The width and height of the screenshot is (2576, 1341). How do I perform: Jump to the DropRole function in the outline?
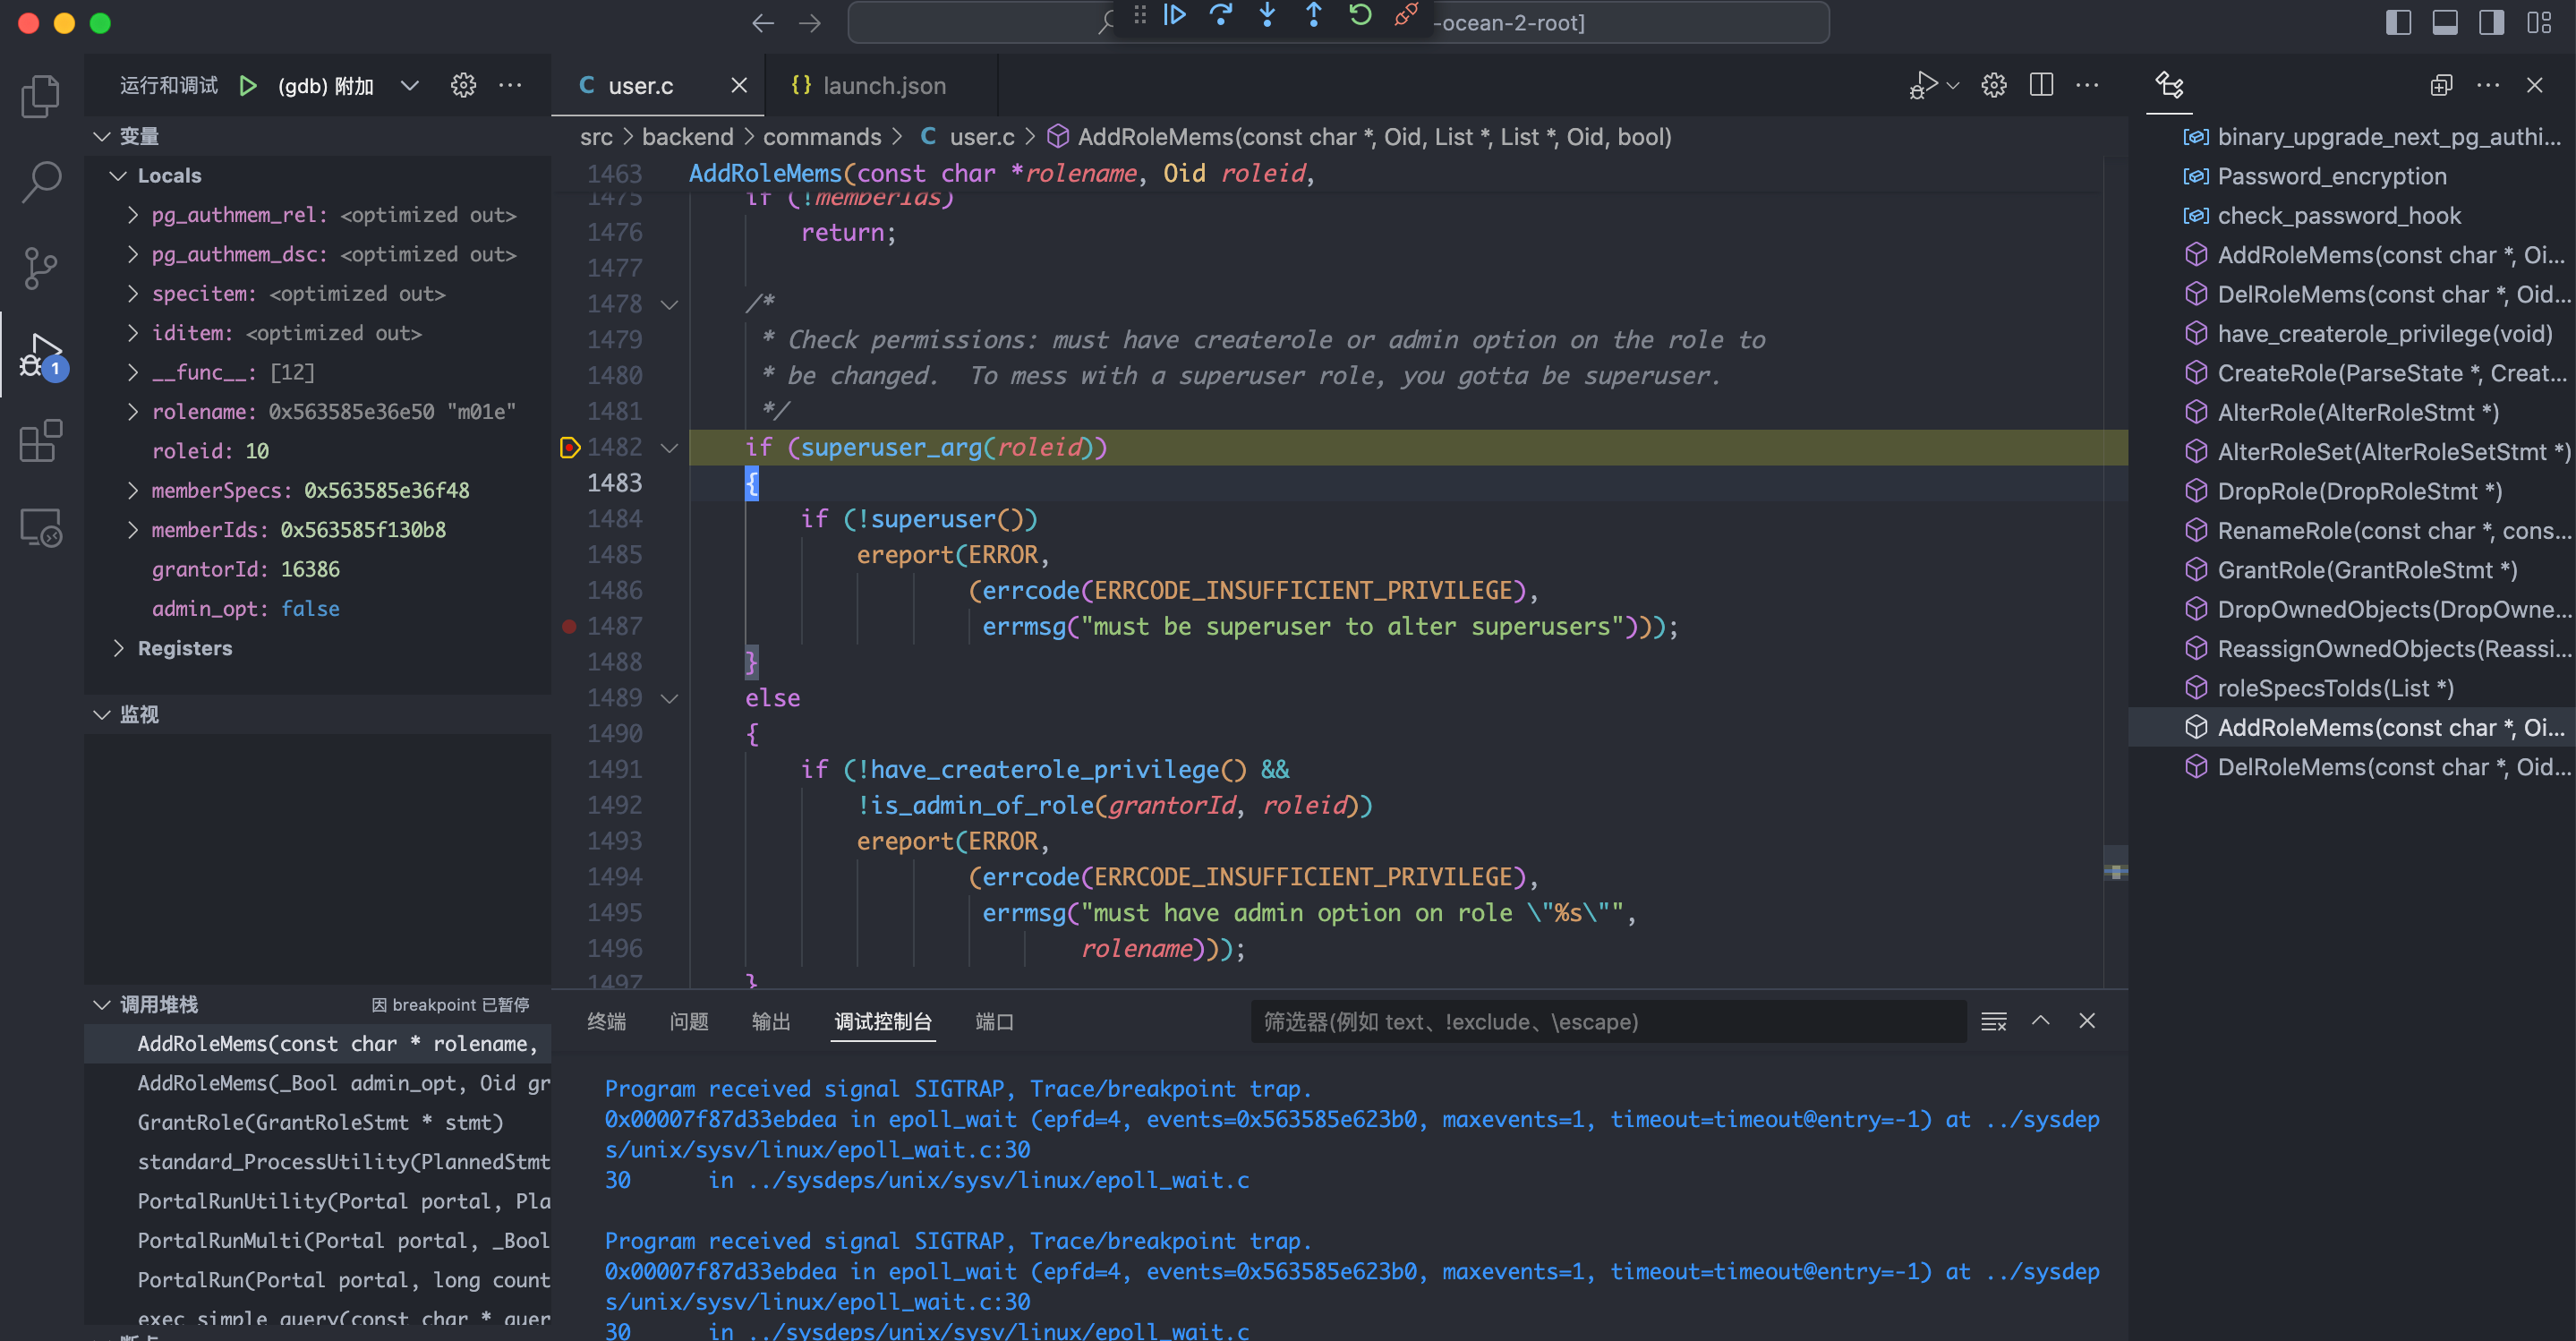[x=2359, y=491]
